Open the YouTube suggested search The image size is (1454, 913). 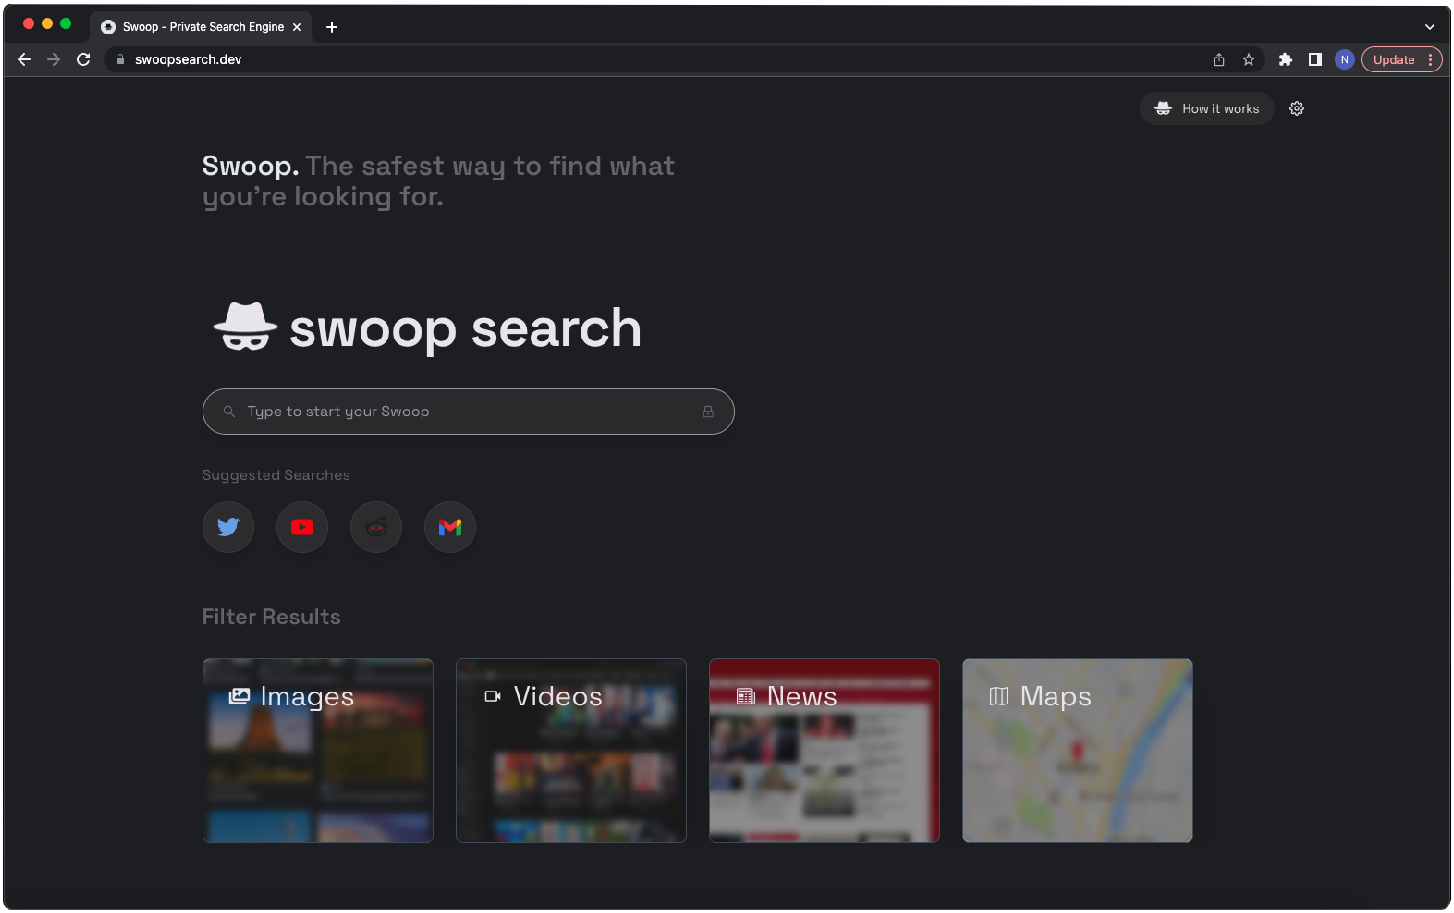click(302, 527)
